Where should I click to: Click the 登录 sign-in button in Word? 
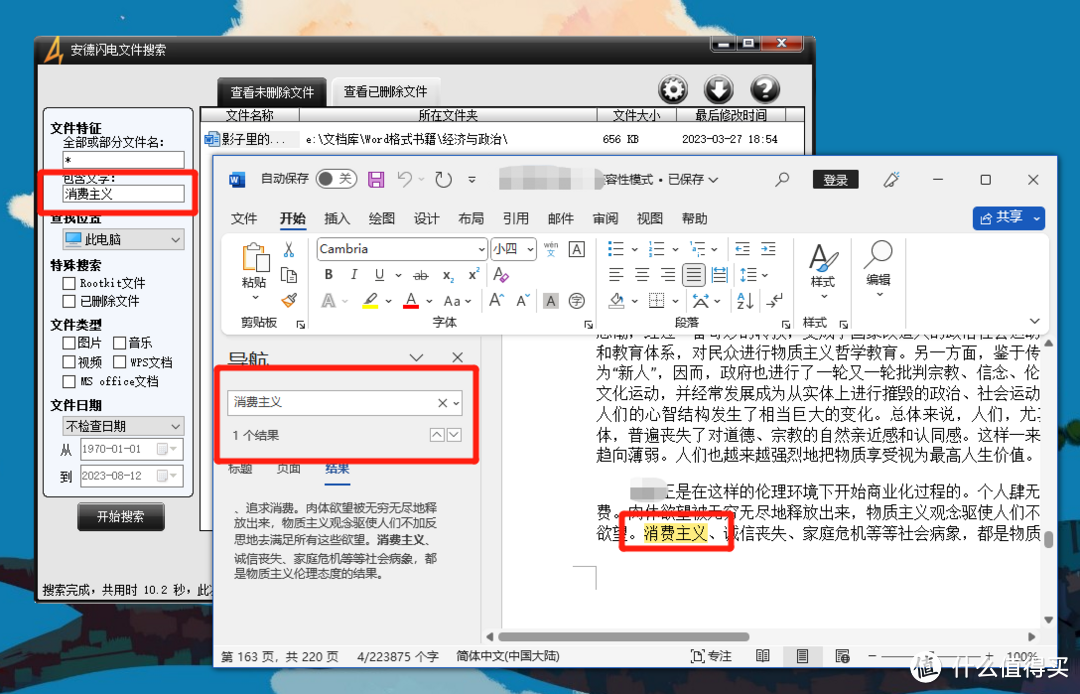pyautogui.click(x=835, y=180)
